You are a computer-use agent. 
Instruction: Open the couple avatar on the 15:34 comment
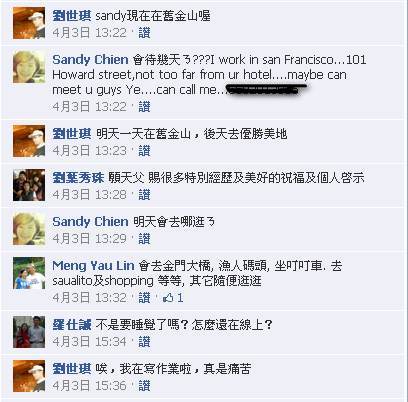pyautogui.click(x=29, y=332)
